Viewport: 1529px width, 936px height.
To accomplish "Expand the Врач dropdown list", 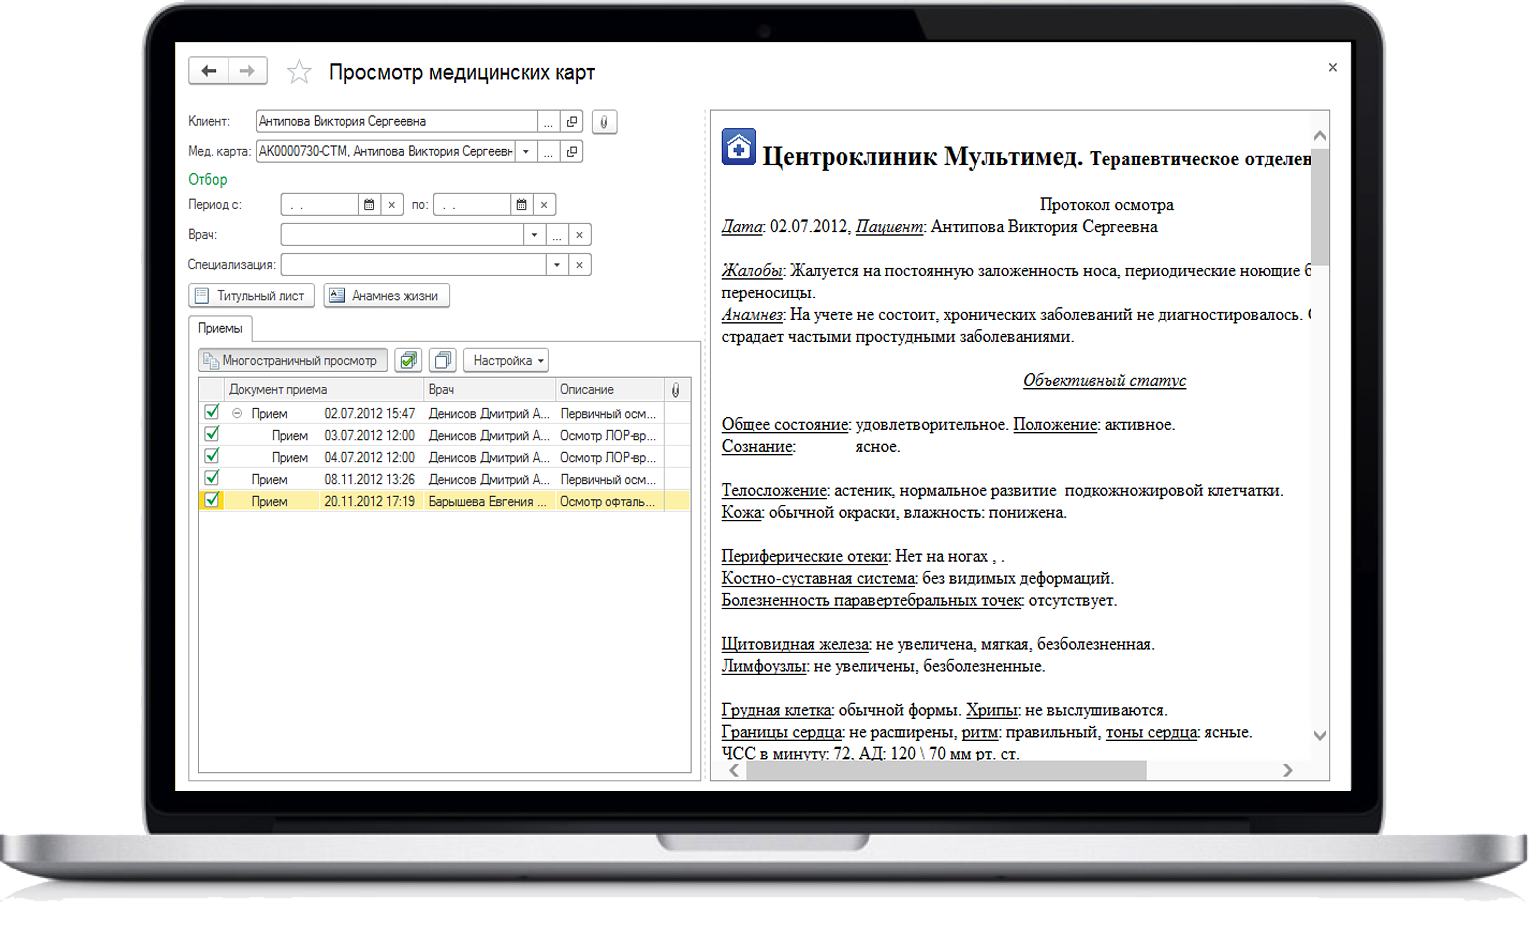I will [x=534, y=235].
